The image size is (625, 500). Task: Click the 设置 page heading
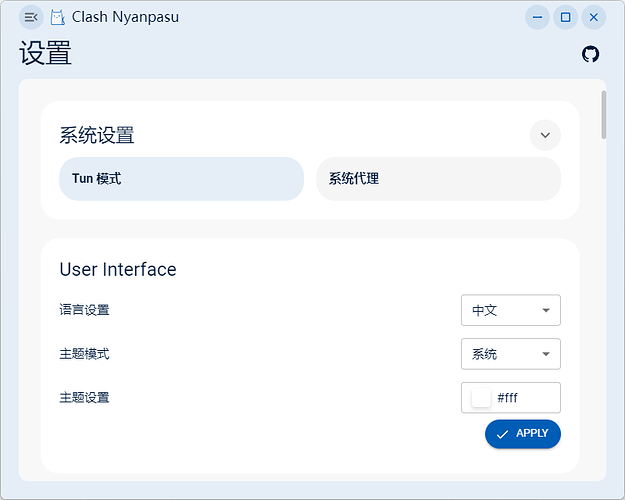45,53
